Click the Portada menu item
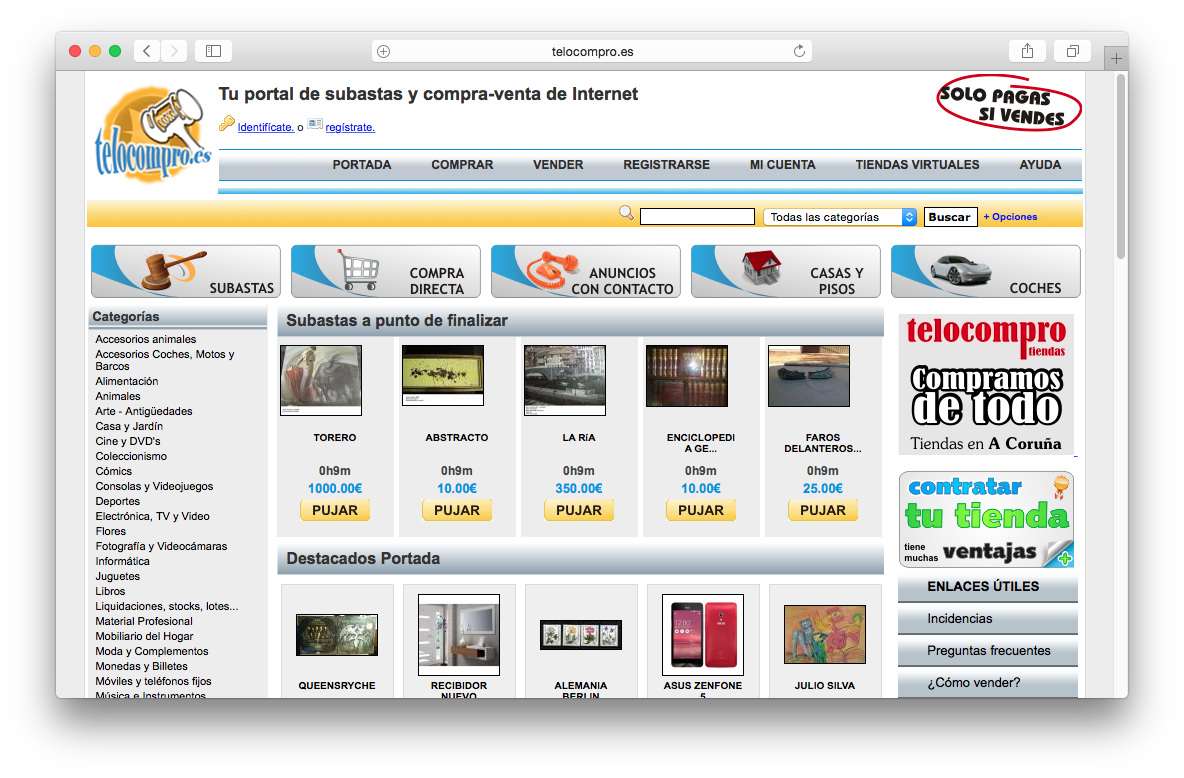The height and width of the screenshot is (778, 1184). 362,165
